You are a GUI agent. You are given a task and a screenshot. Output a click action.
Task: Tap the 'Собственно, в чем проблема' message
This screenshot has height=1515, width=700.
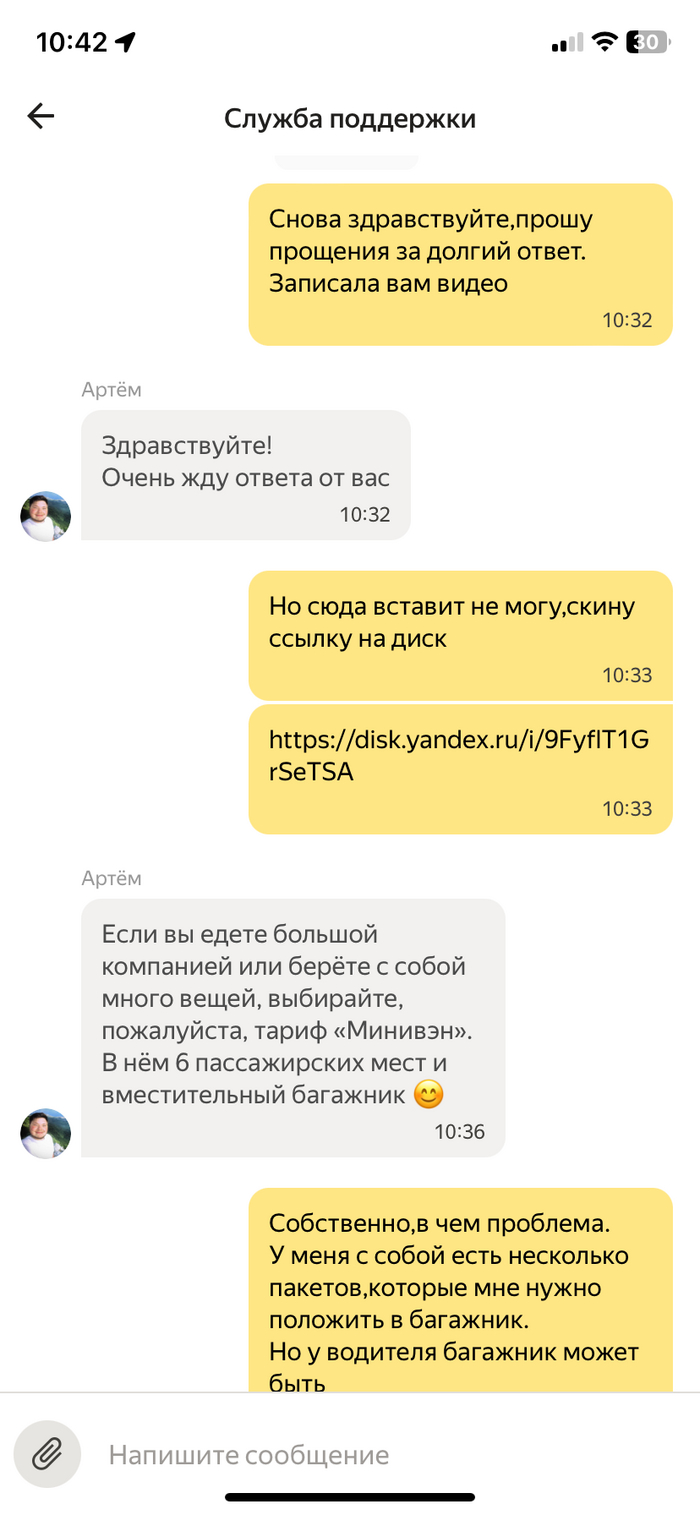tap(460, 1290)
